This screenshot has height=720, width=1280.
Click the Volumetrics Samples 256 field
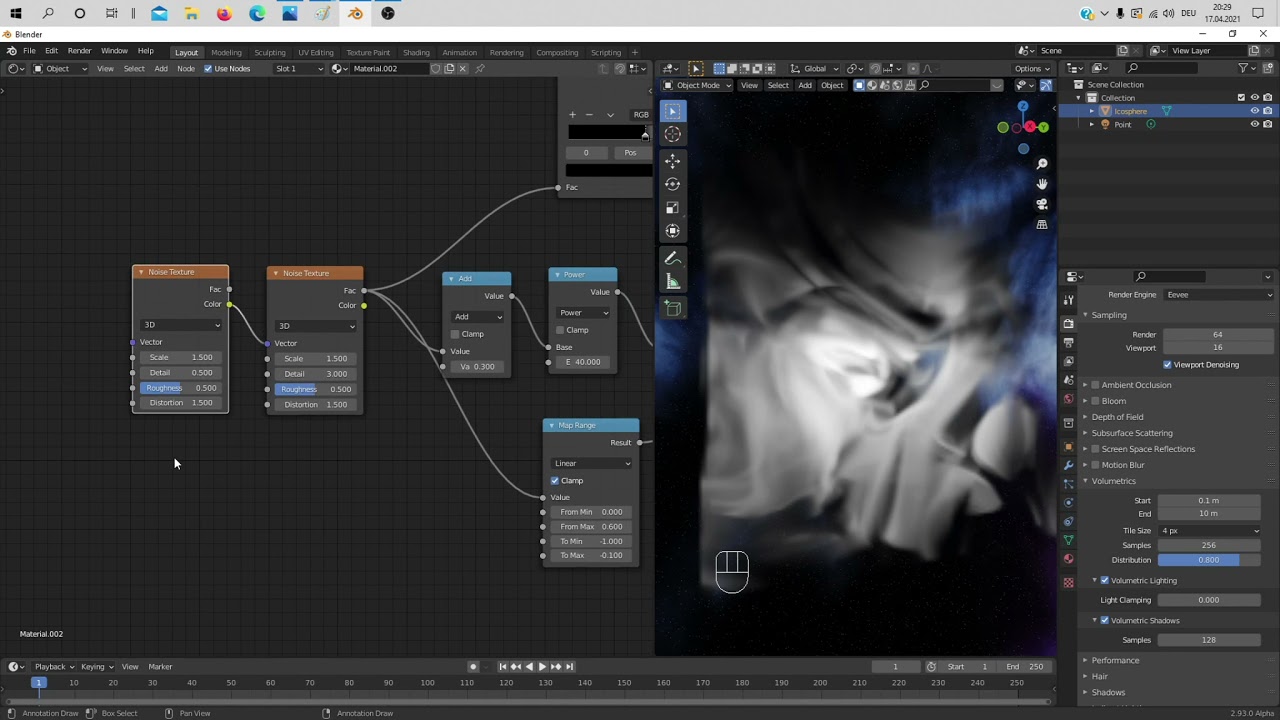click(1208, 546)
